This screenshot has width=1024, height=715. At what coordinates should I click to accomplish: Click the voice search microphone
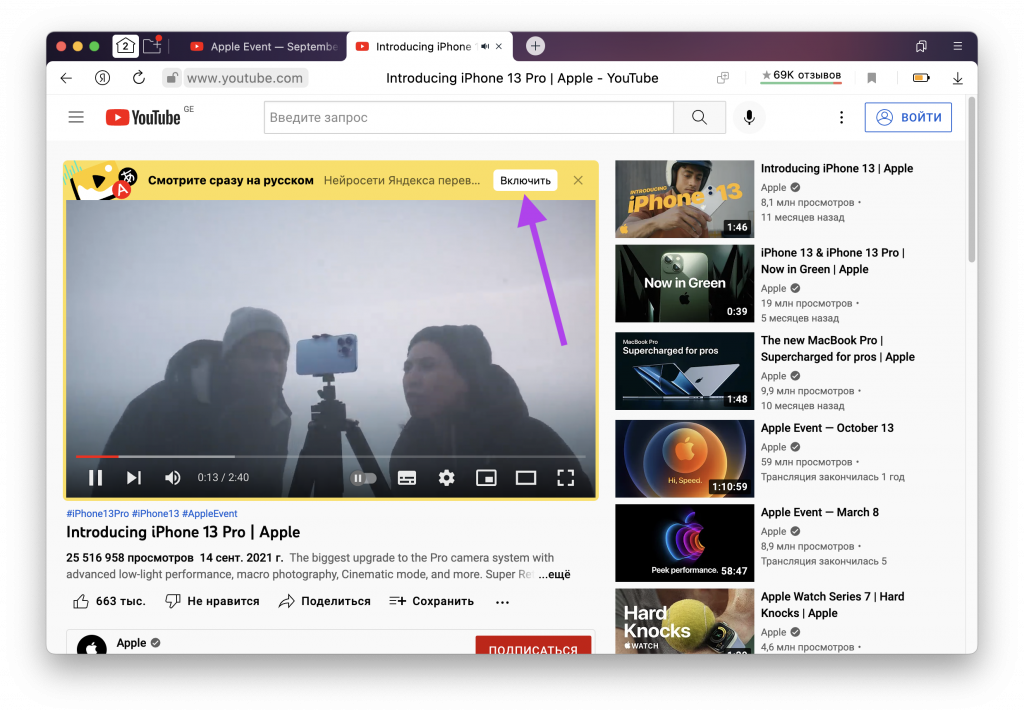748,117
